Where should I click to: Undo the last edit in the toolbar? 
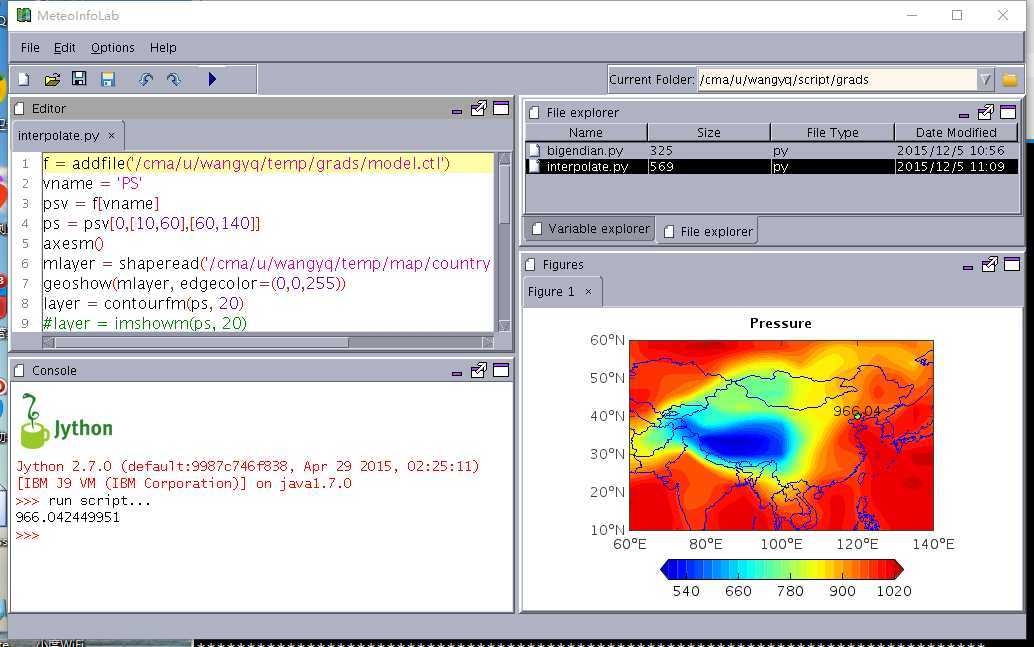tap(146, 80)
